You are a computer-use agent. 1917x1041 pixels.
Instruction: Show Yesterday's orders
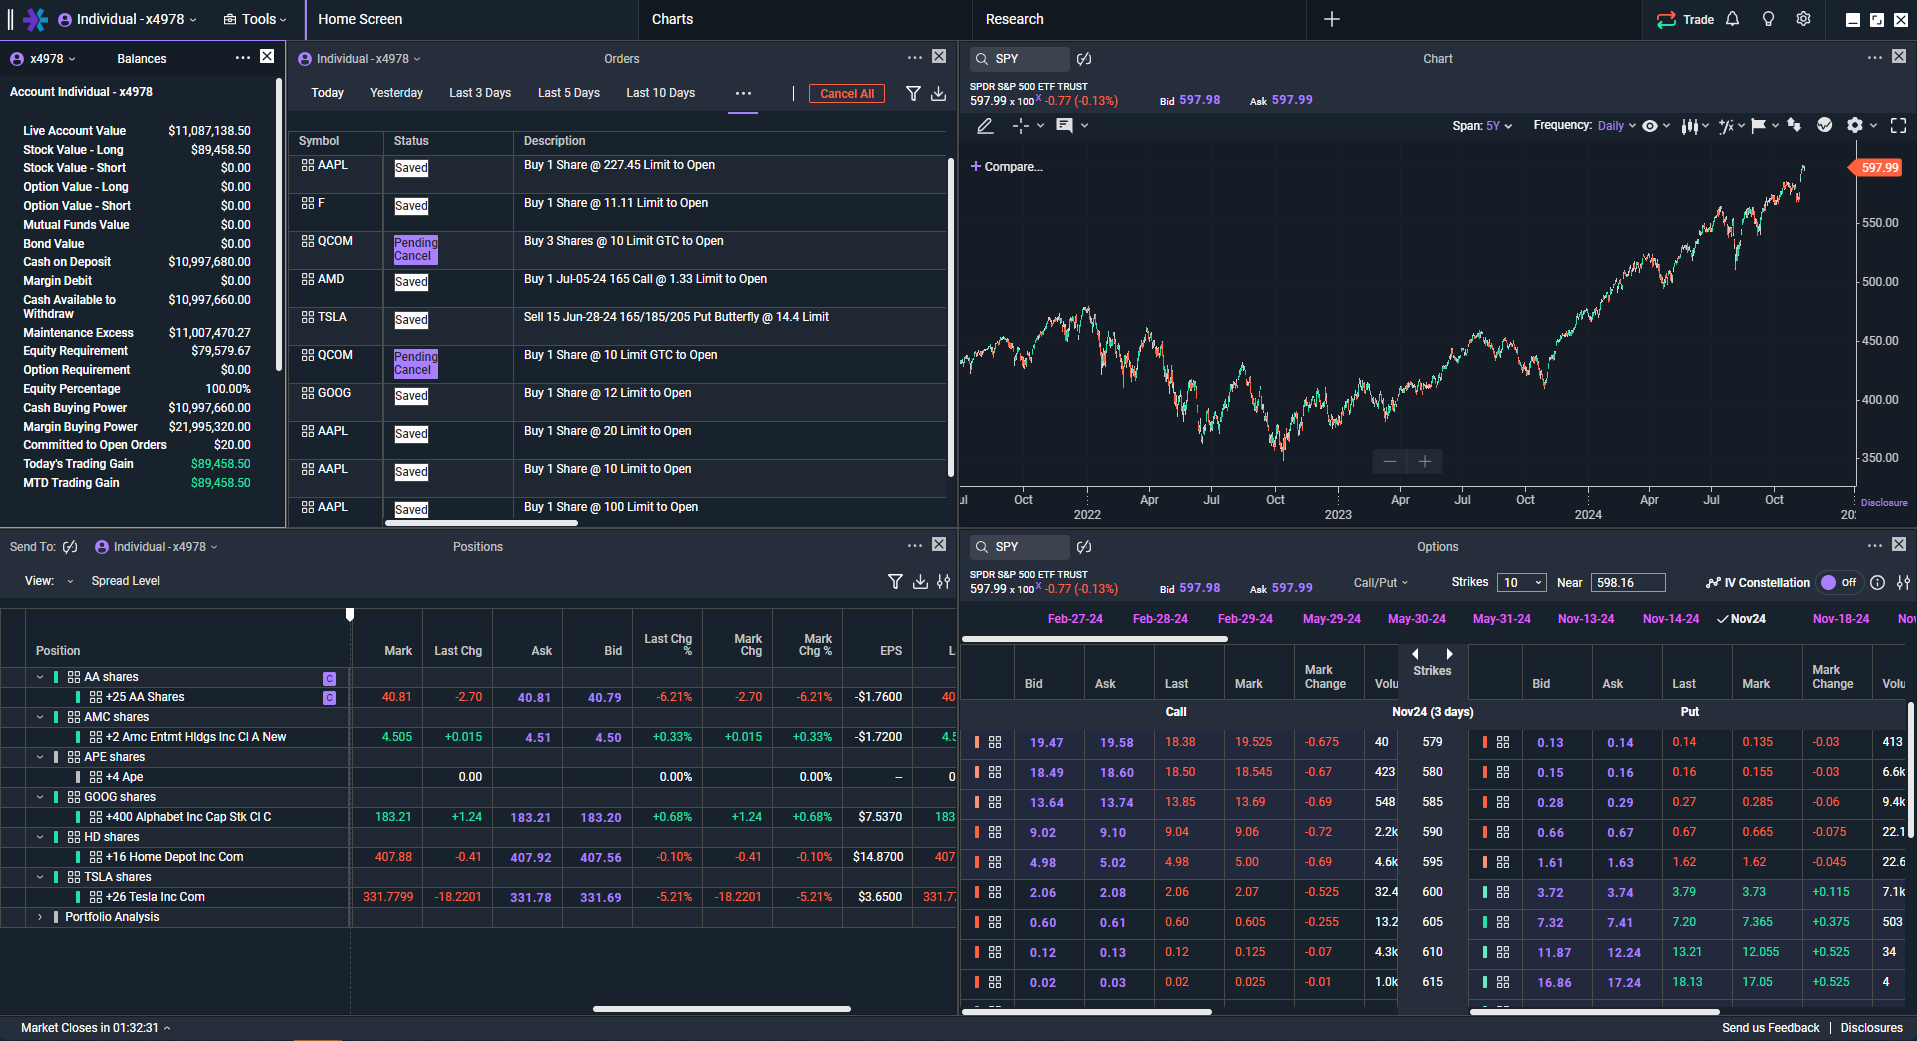[x=396, y=93]
